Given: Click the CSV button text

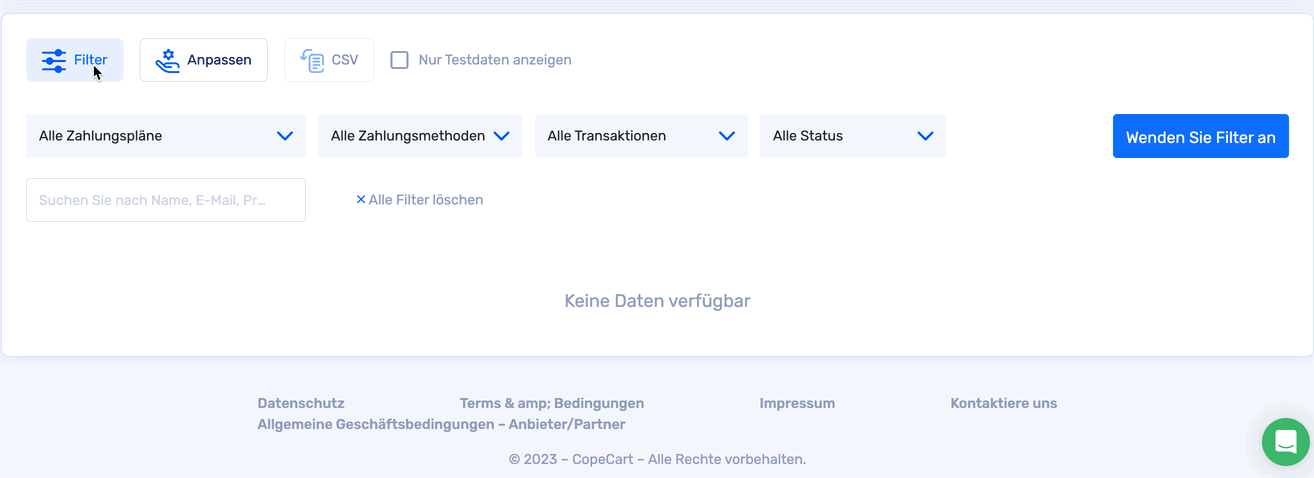Looking at the screenshot, I should (345, 60).
